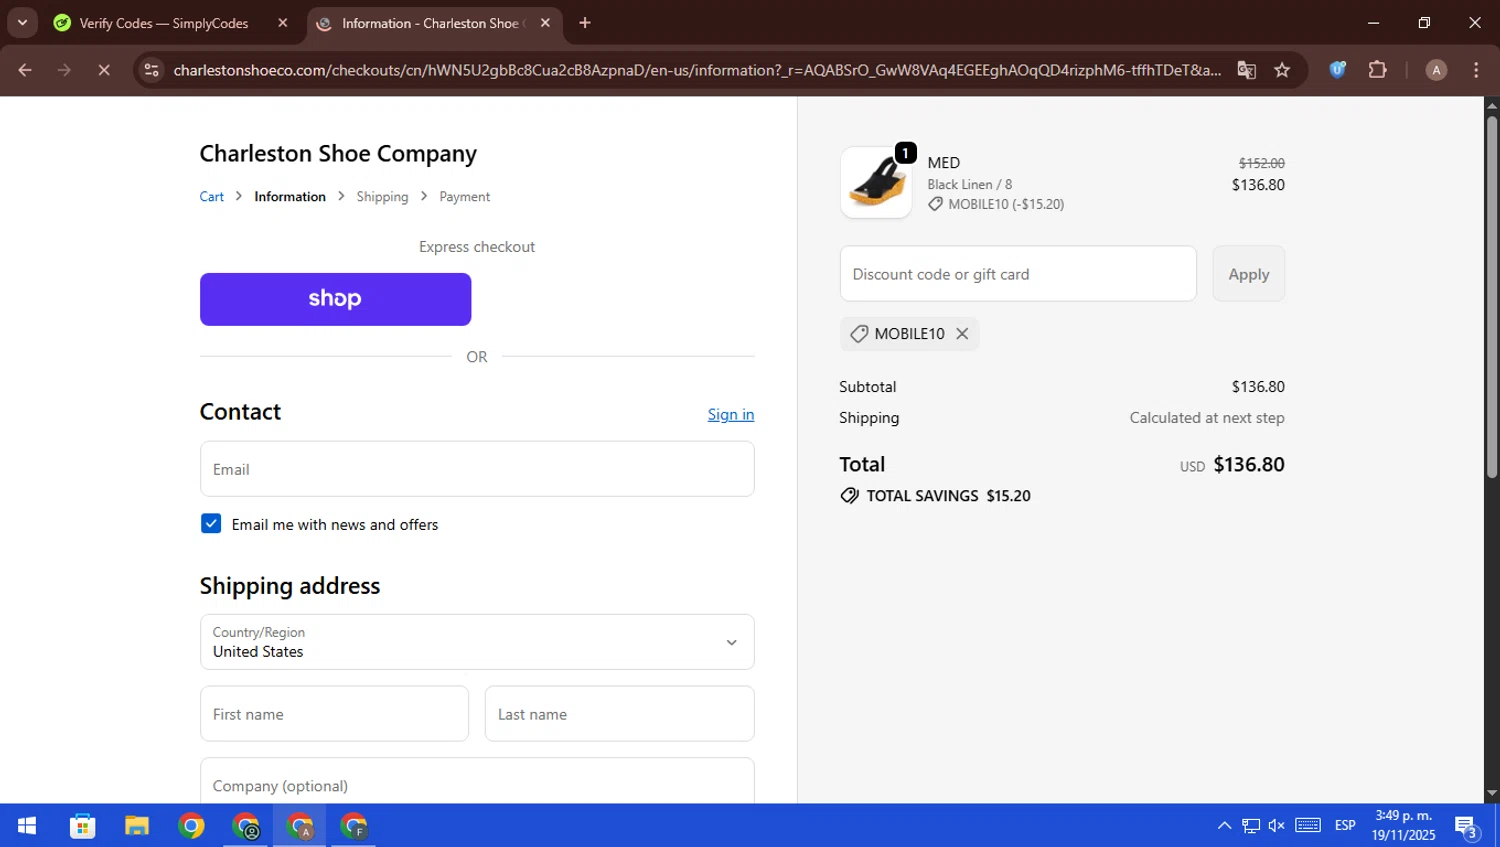Click ESP language indicator in taskbar
Image resolution: width=1500 pixels, height=847 pixels.
click(1345, 826)
